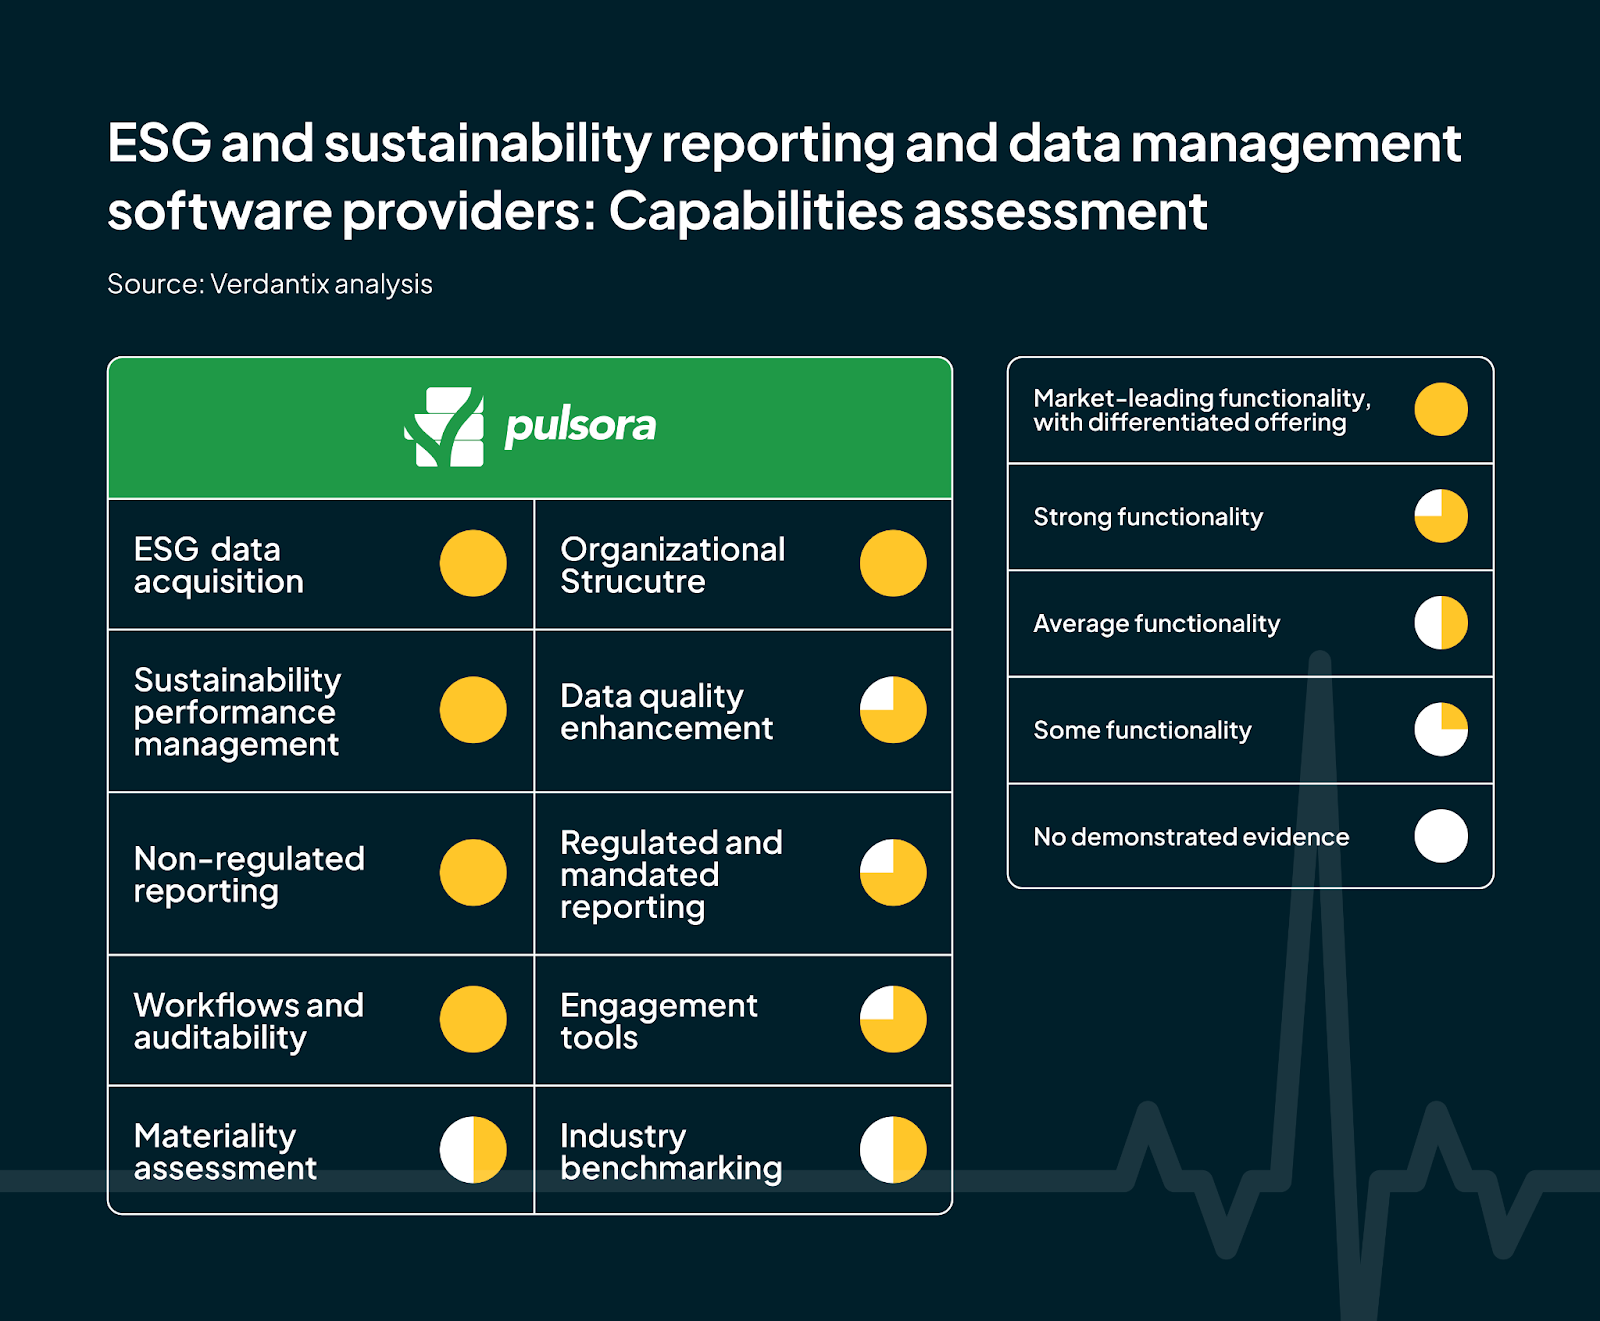Click the Engagement tools rating pie
The width and height of the screenshot is (1600, 1321).
[893, 1019]
